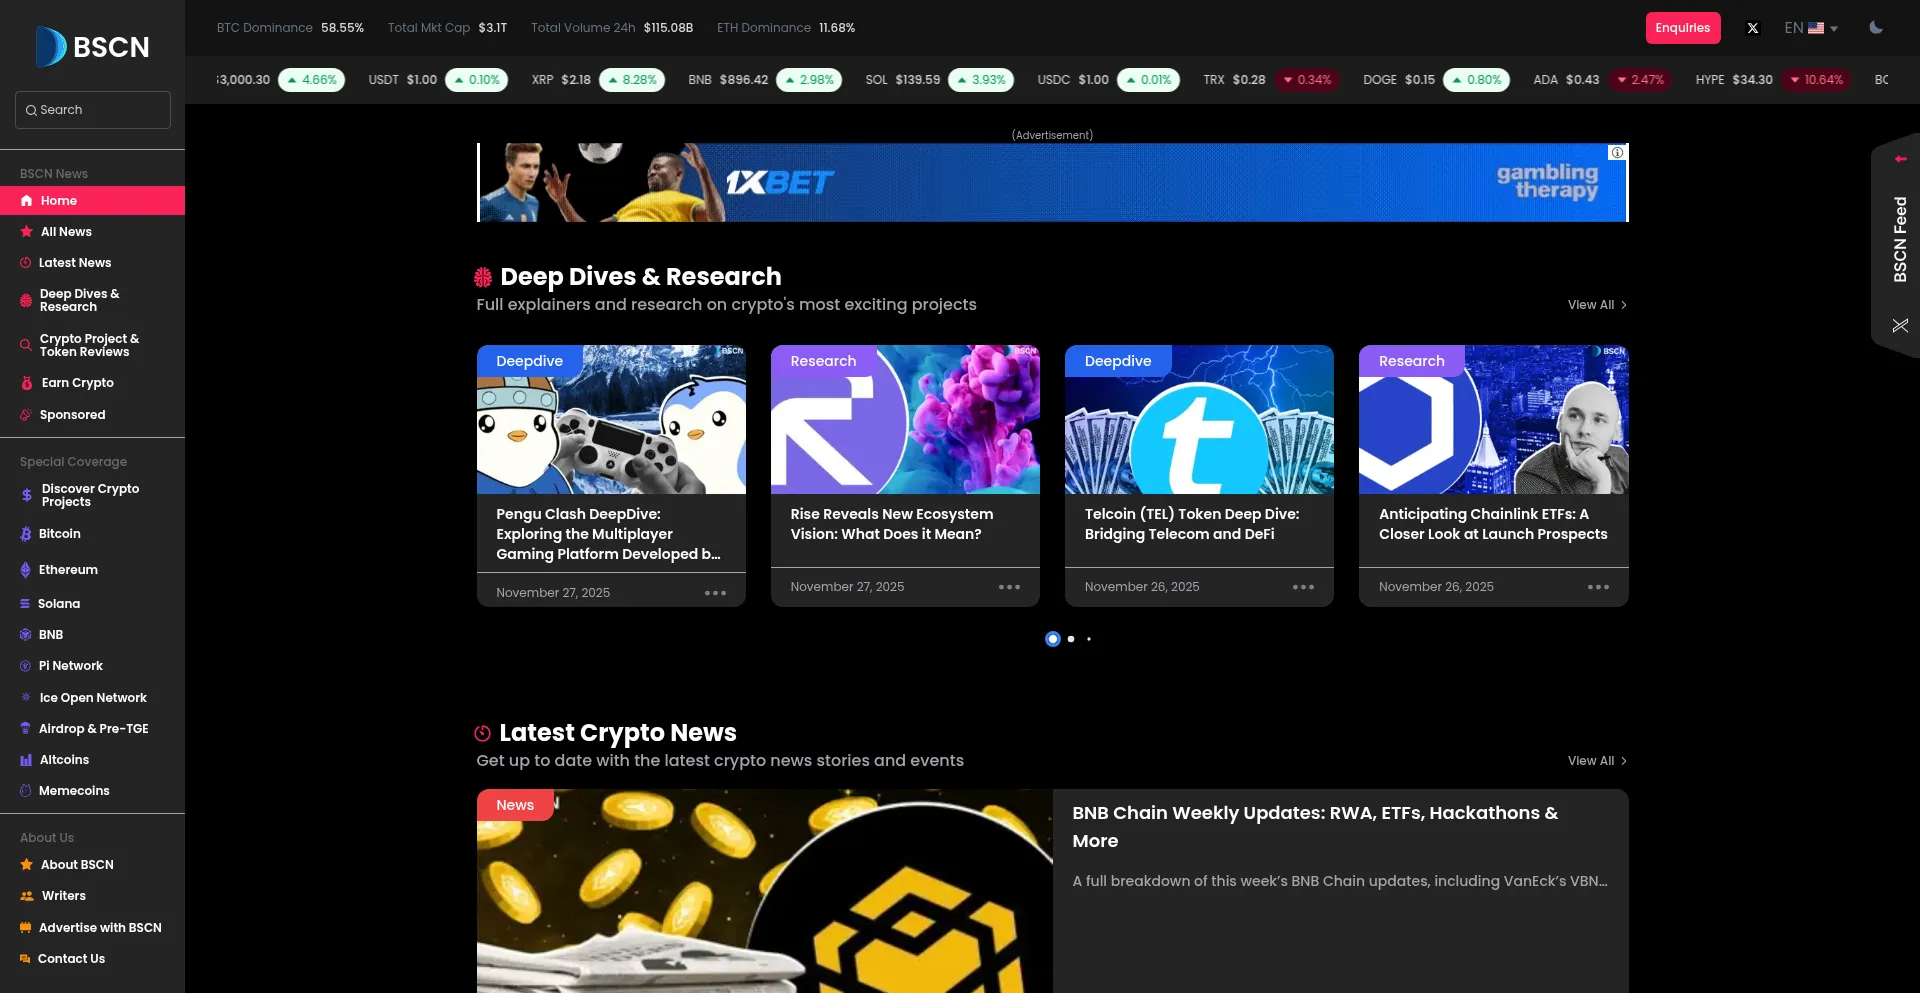1920x993 pixels.
Task: Click the Earn Crypto icon
Action: coord(27,383)
